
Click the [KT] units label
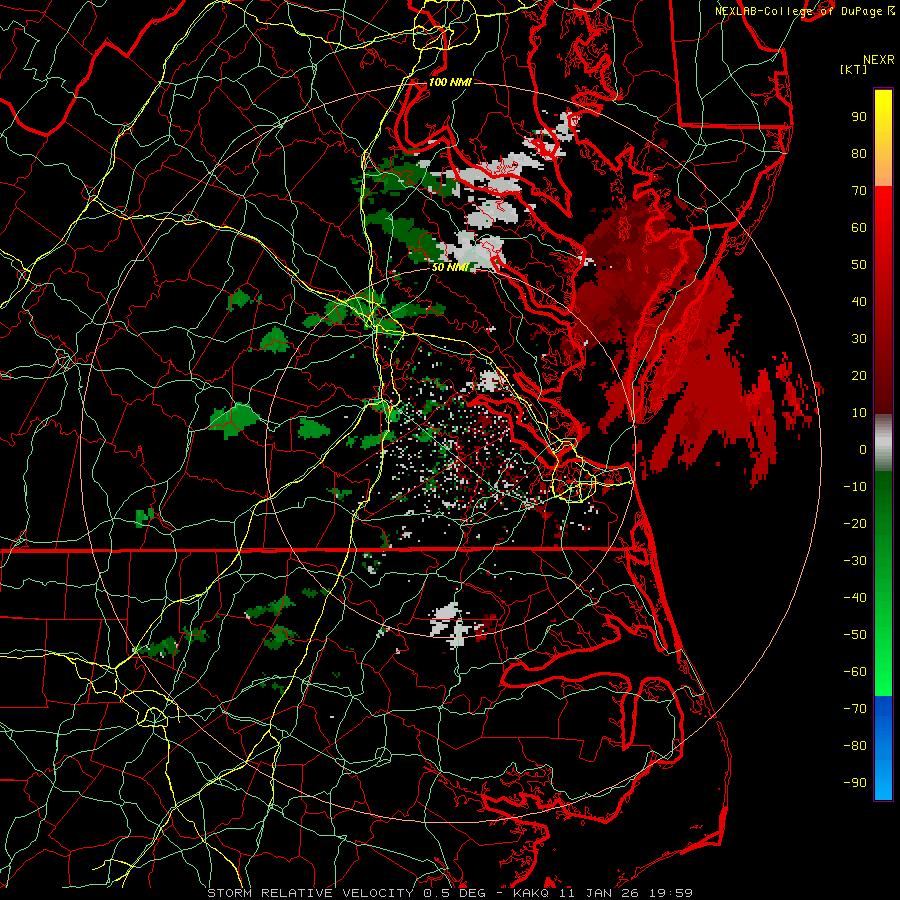[854, 69]
